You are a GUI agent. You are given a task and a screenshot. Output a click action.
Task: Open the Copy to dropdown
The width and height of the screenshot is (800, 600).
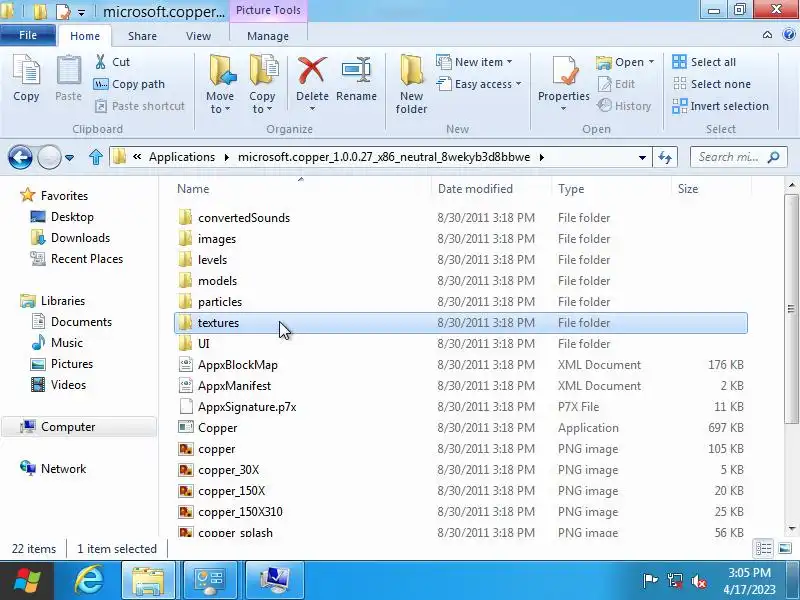pos(262,85)
